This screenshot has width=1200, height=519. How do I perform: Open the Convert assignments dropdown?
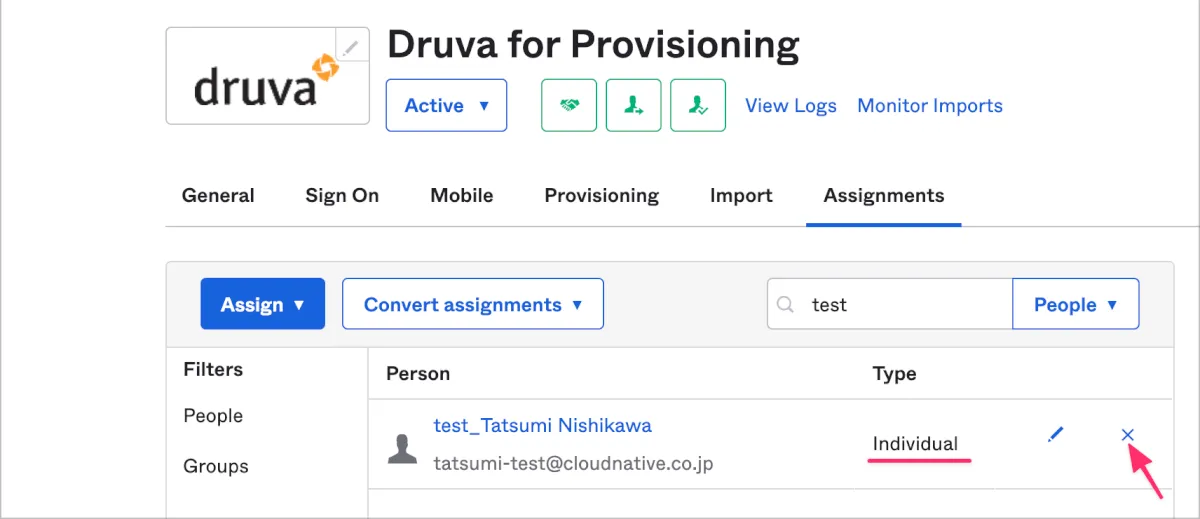pyautogui.click(x=472, y=304)
